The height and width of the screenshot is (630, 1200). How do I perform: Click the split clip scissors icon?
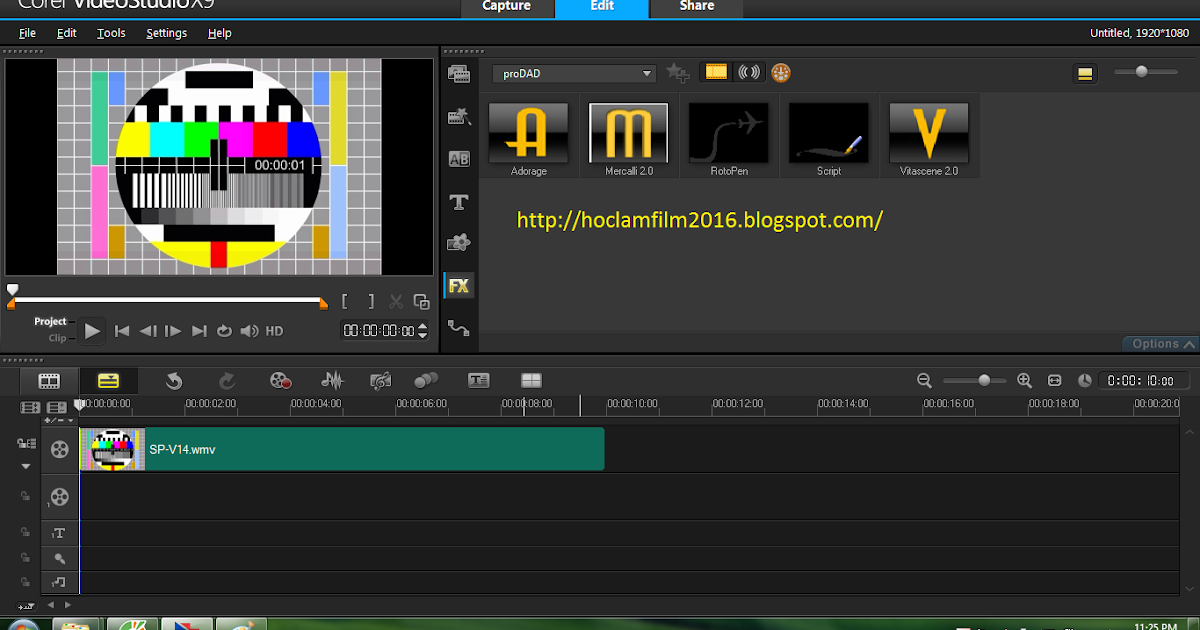[x=396, y=301]
